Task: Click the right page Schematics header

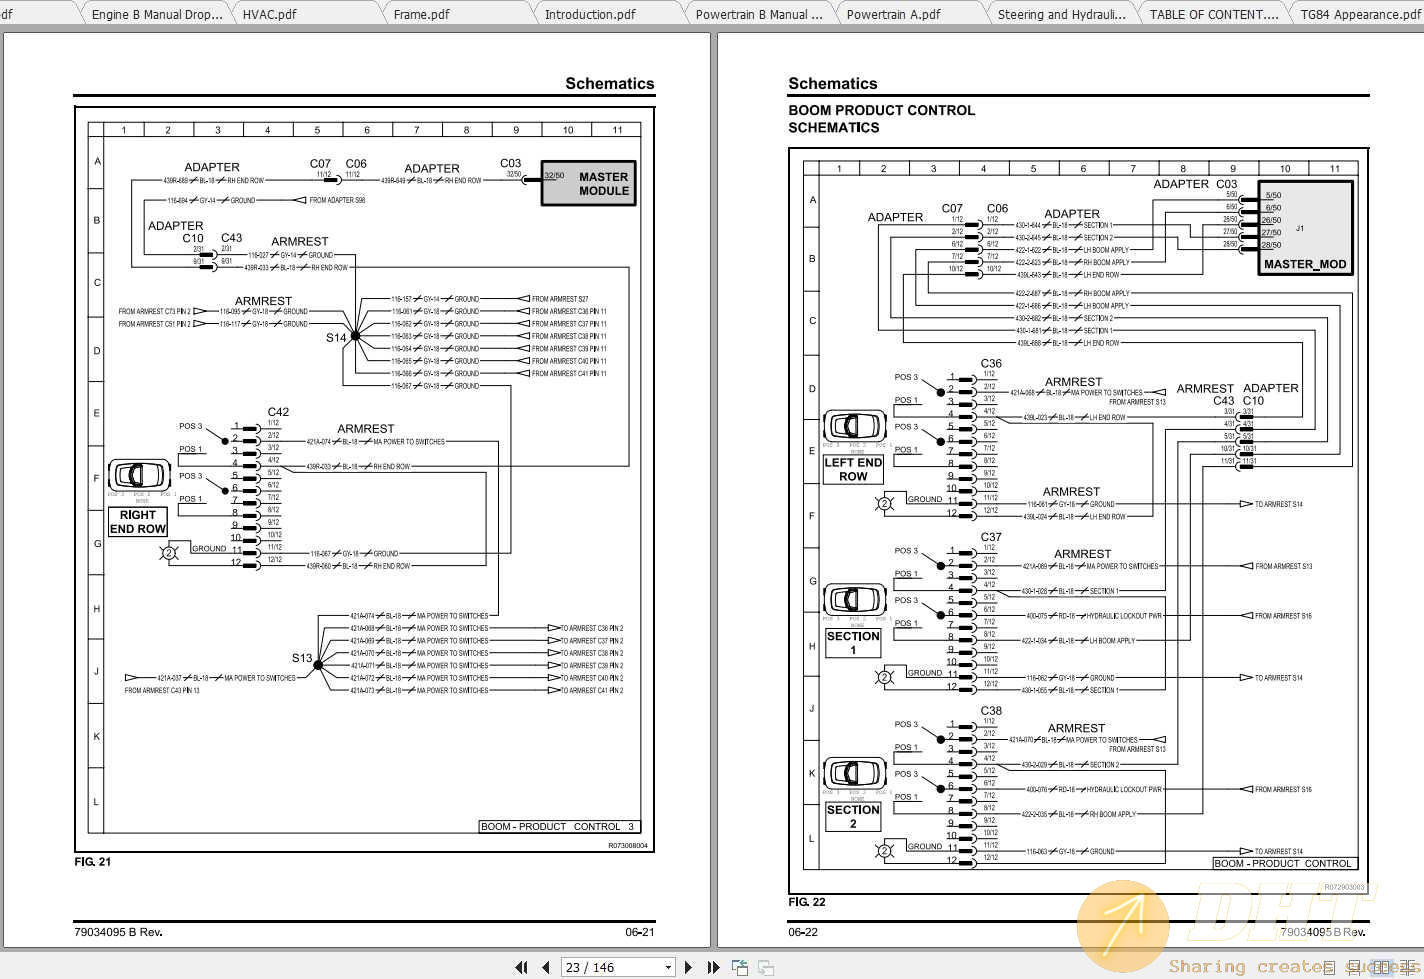Action: click(833, 84)
